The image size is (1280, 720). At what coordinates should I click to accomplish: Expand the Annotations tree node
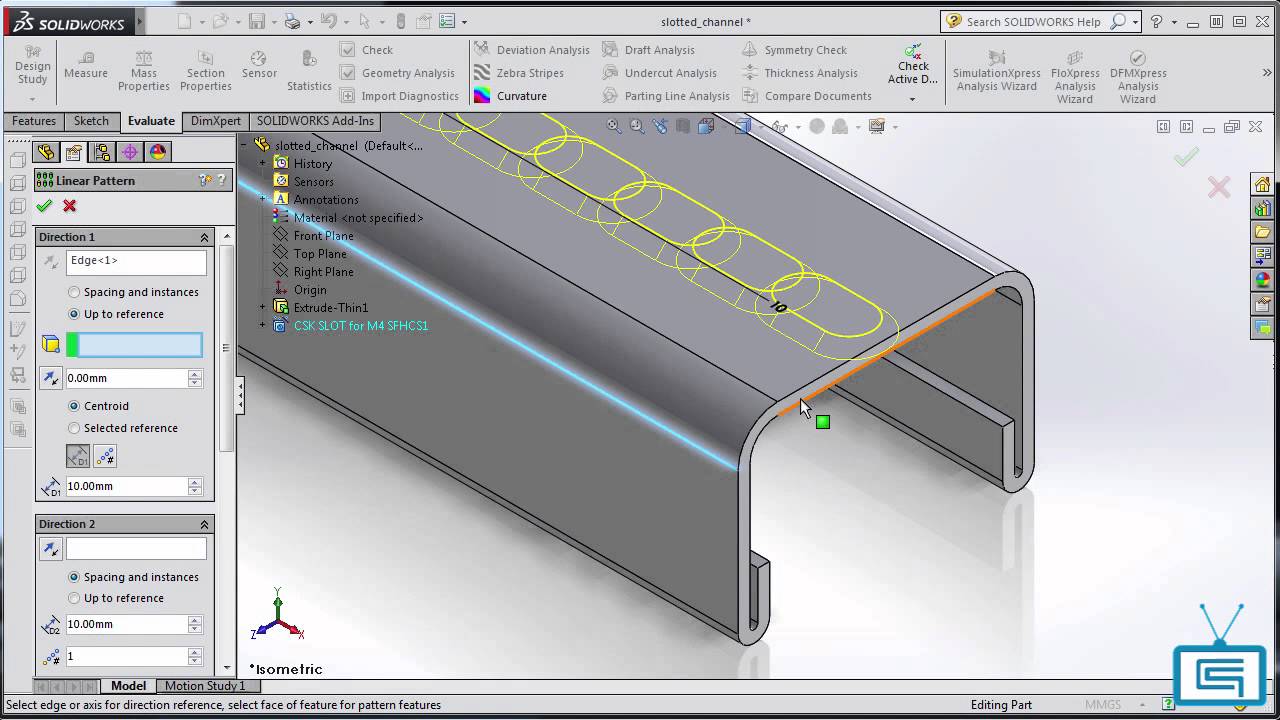click(x=263, y=199)
